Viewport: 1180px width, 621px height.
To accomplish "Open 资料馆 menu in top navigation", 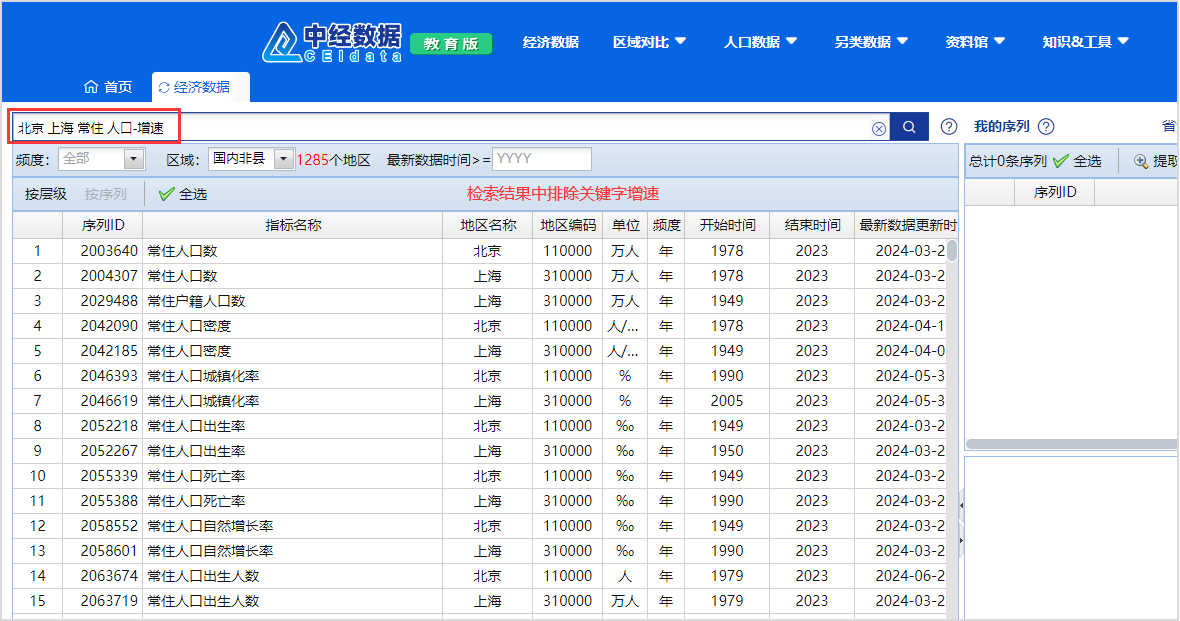I will coord(975,42).
